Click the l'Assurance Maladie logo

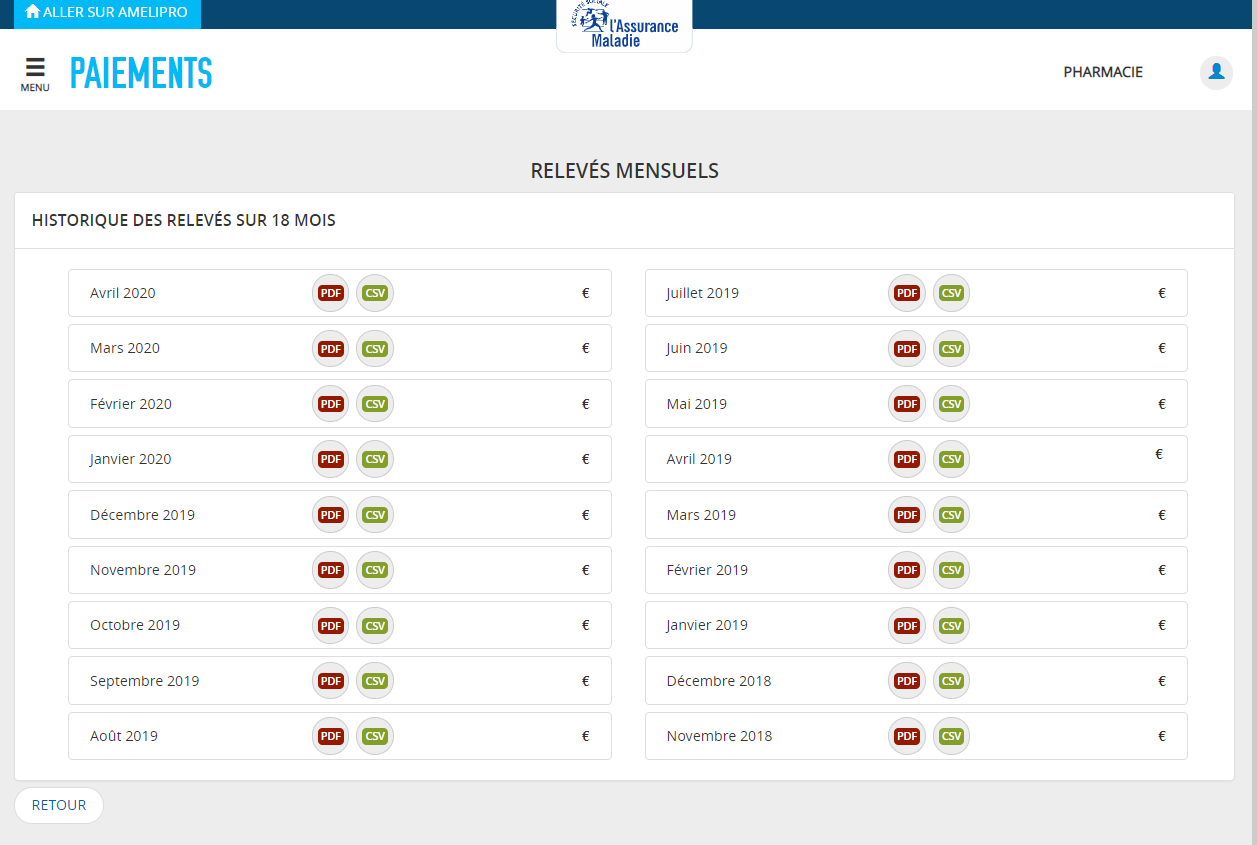tap(624, 26)
